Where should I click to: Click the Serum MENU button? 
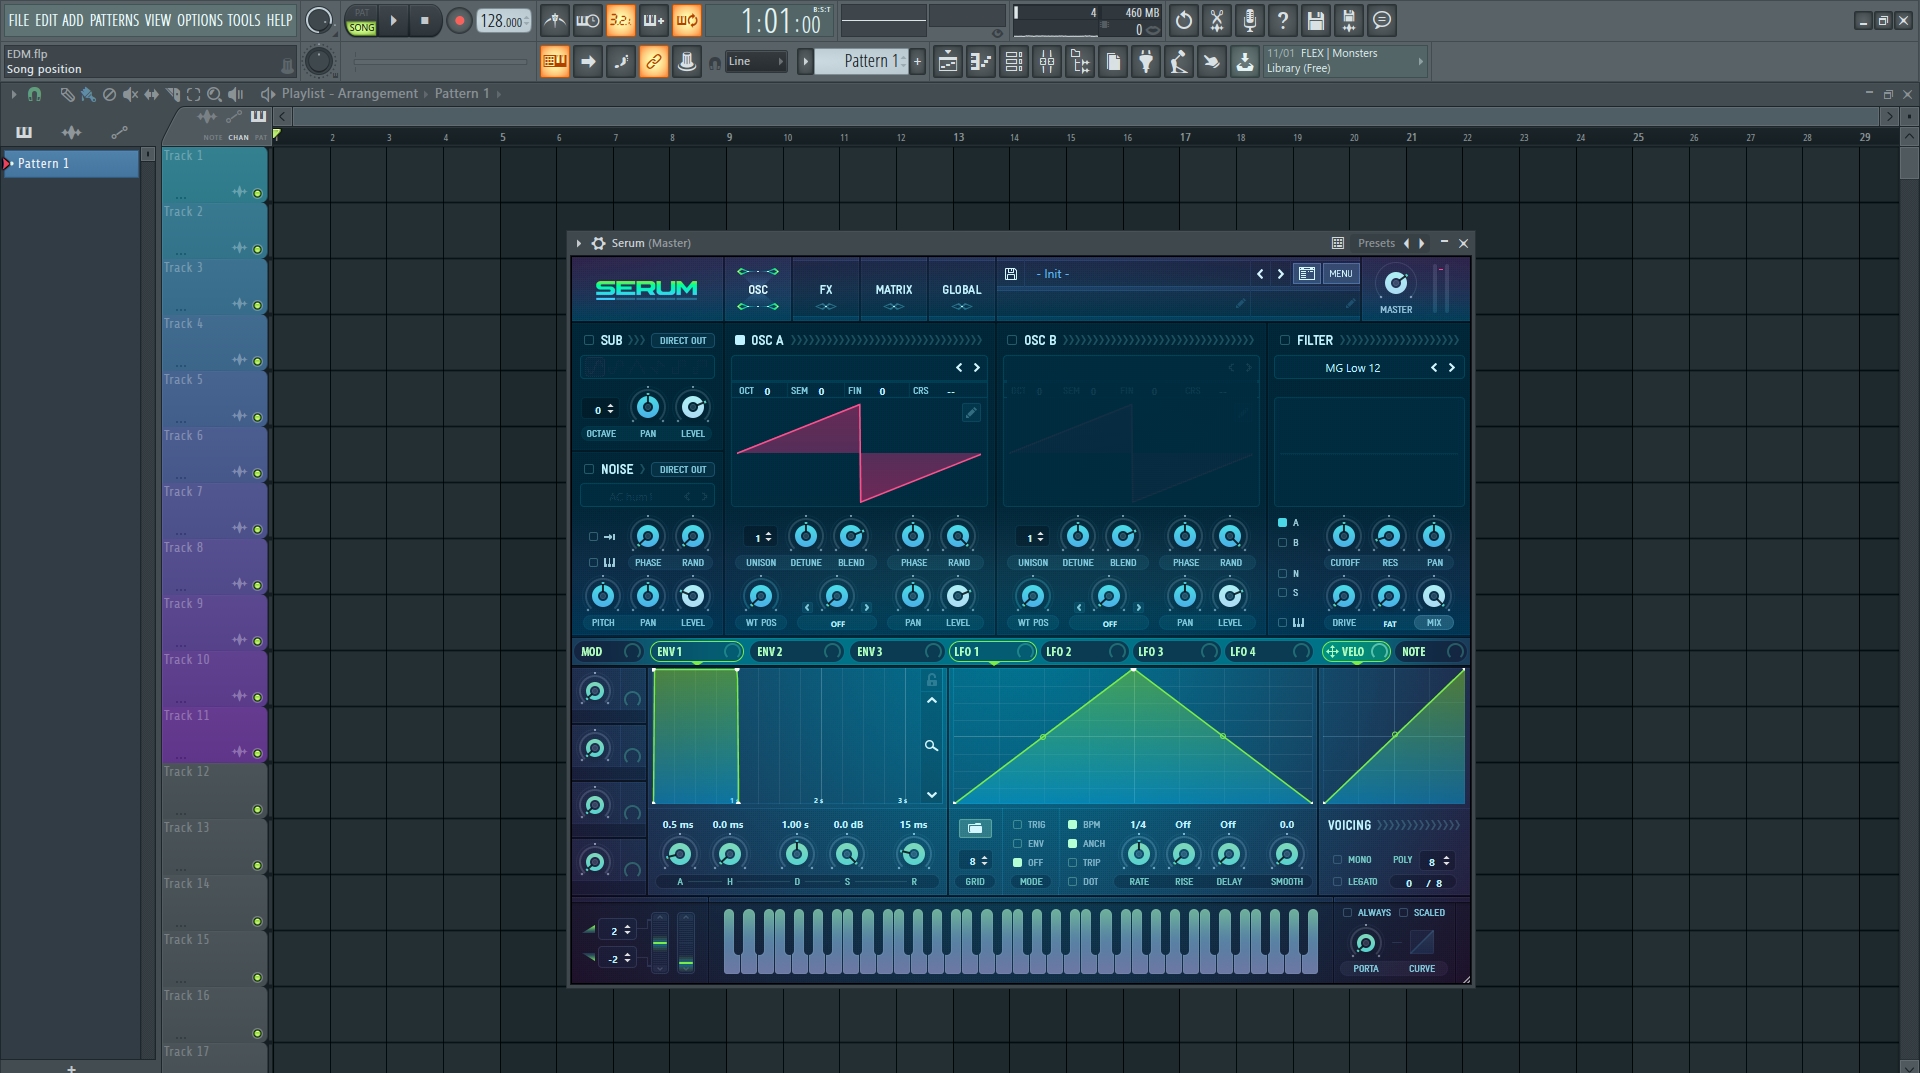click(x=1341, y=274)
